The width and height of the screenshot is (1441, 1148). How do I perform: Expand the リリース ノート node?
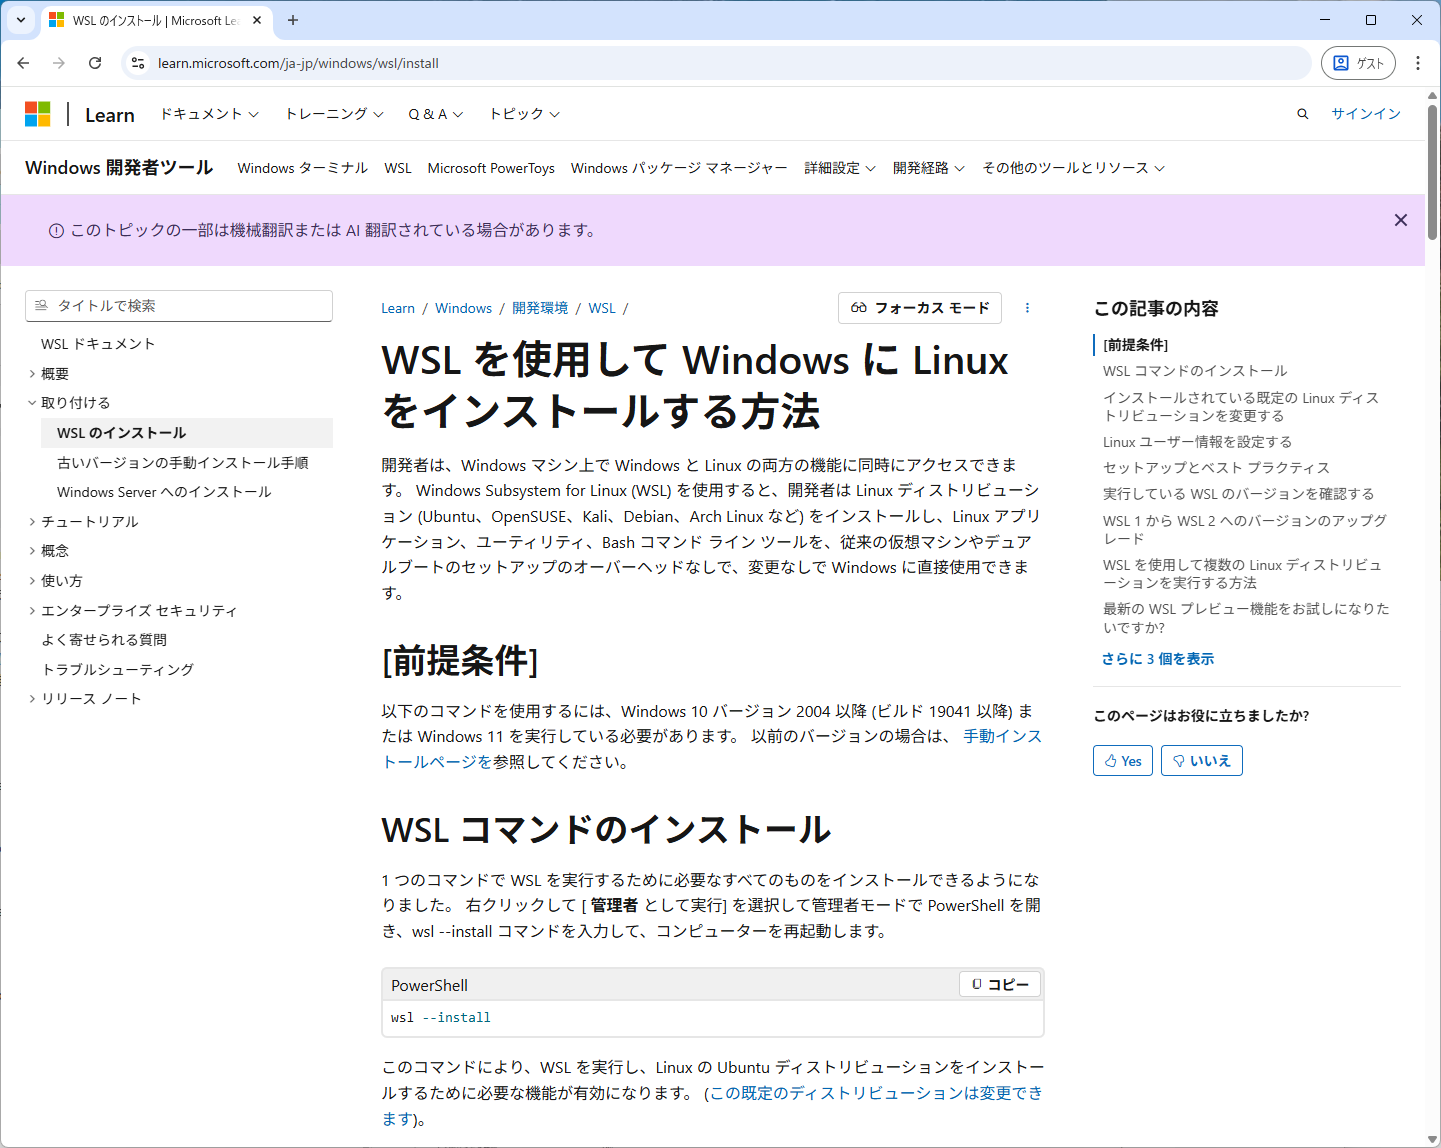[32, 699]
